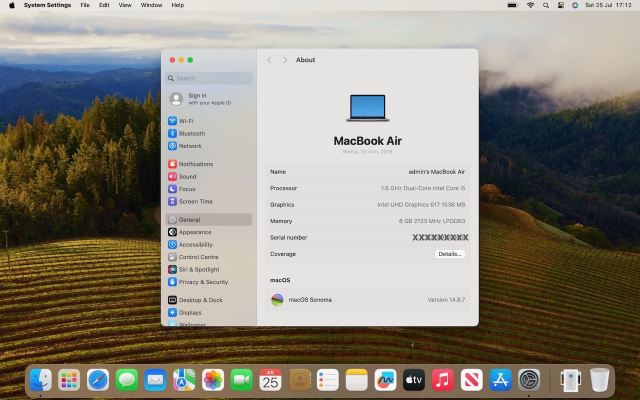Open the Apple menu
Screen dimensions: 640x400
tap(12, 5)
